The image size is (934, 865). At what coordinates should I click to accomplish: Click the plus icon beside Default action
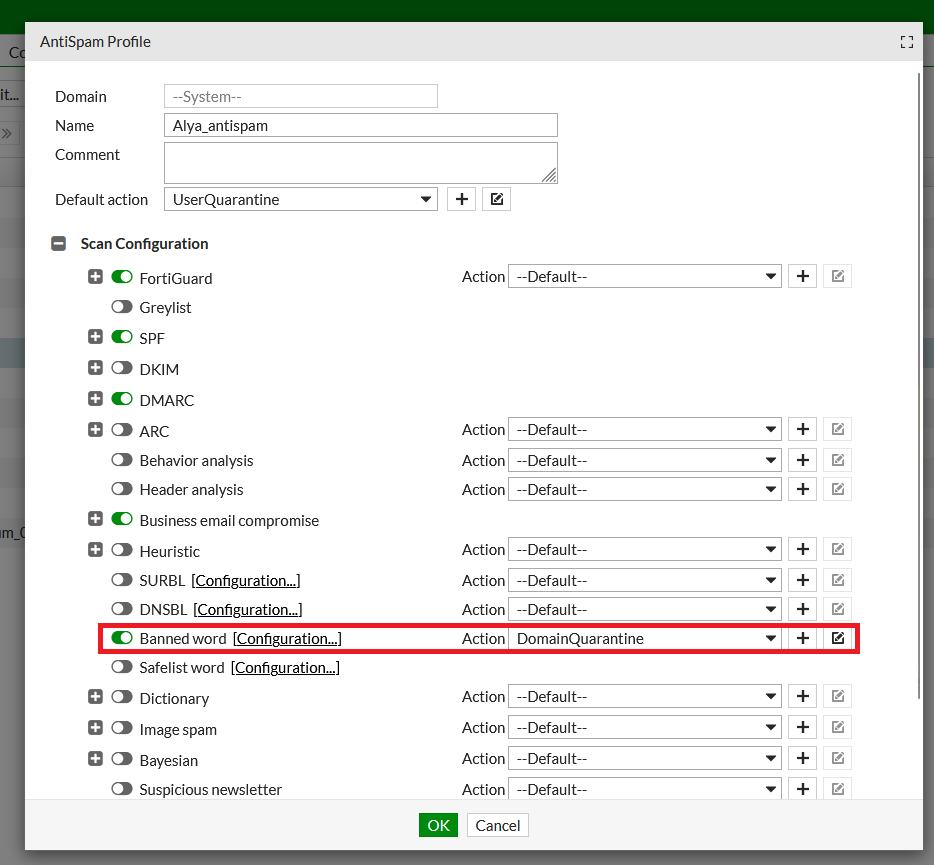tap(460, 199)
